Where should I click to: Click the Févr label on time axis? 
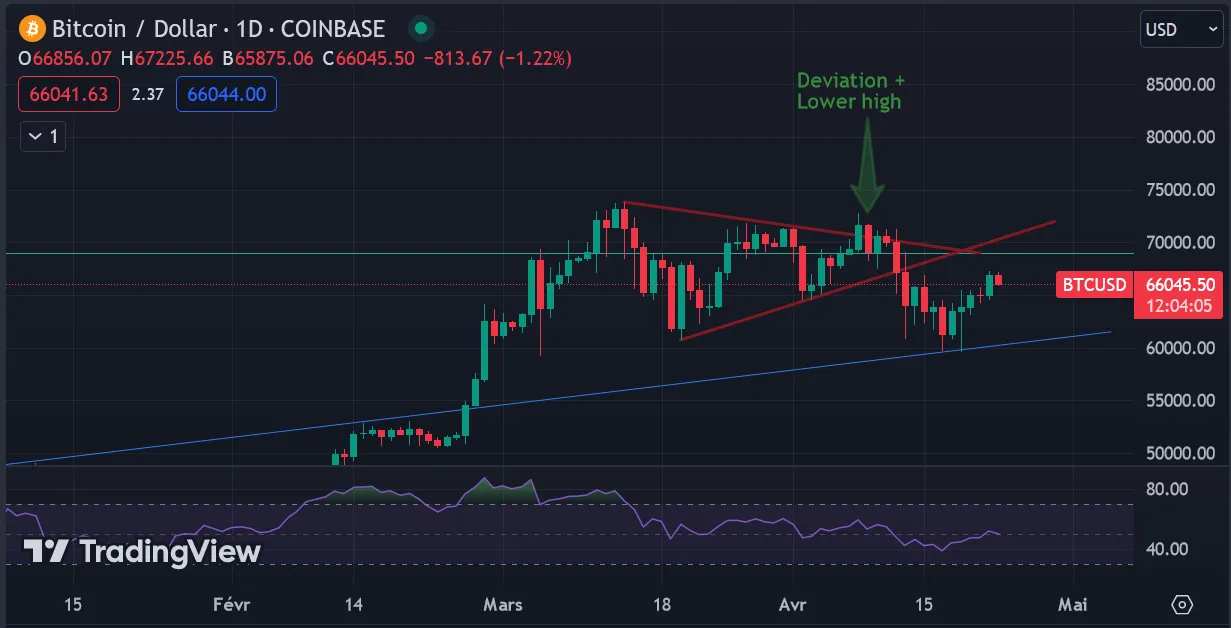(231, 604)
